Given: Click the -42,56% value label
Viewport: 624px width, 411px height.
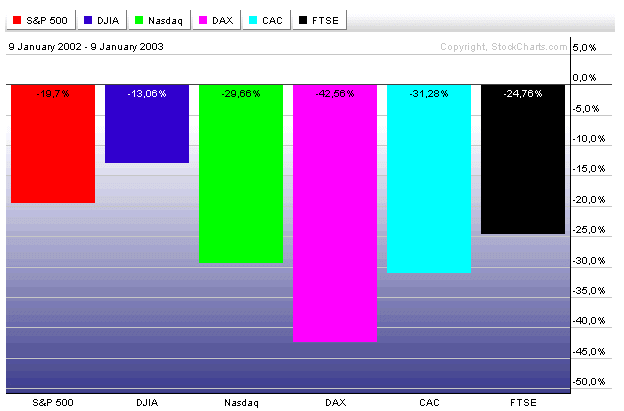Looking at the screenshot, I should (x=335, y=93).
